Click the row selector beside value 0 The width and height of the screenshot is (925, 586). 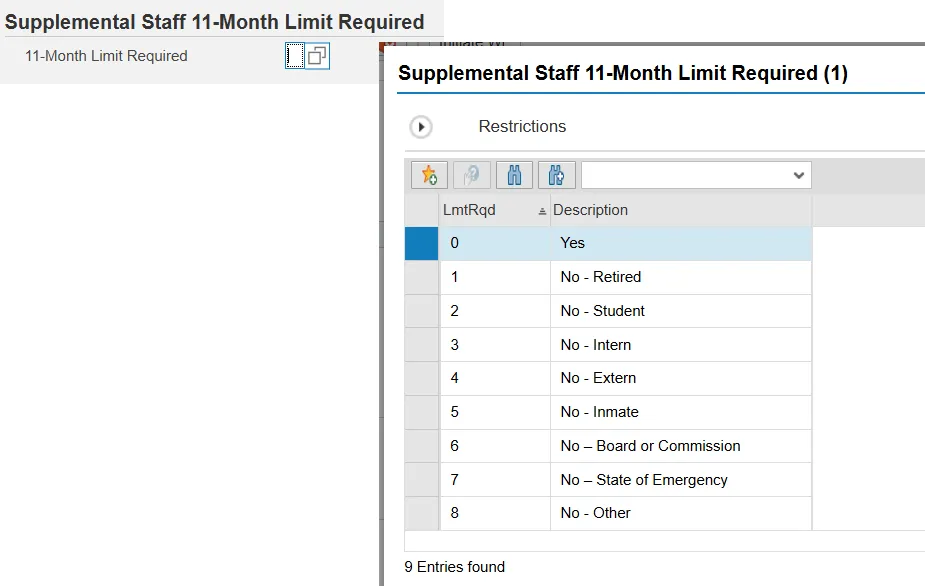[421, 243]
